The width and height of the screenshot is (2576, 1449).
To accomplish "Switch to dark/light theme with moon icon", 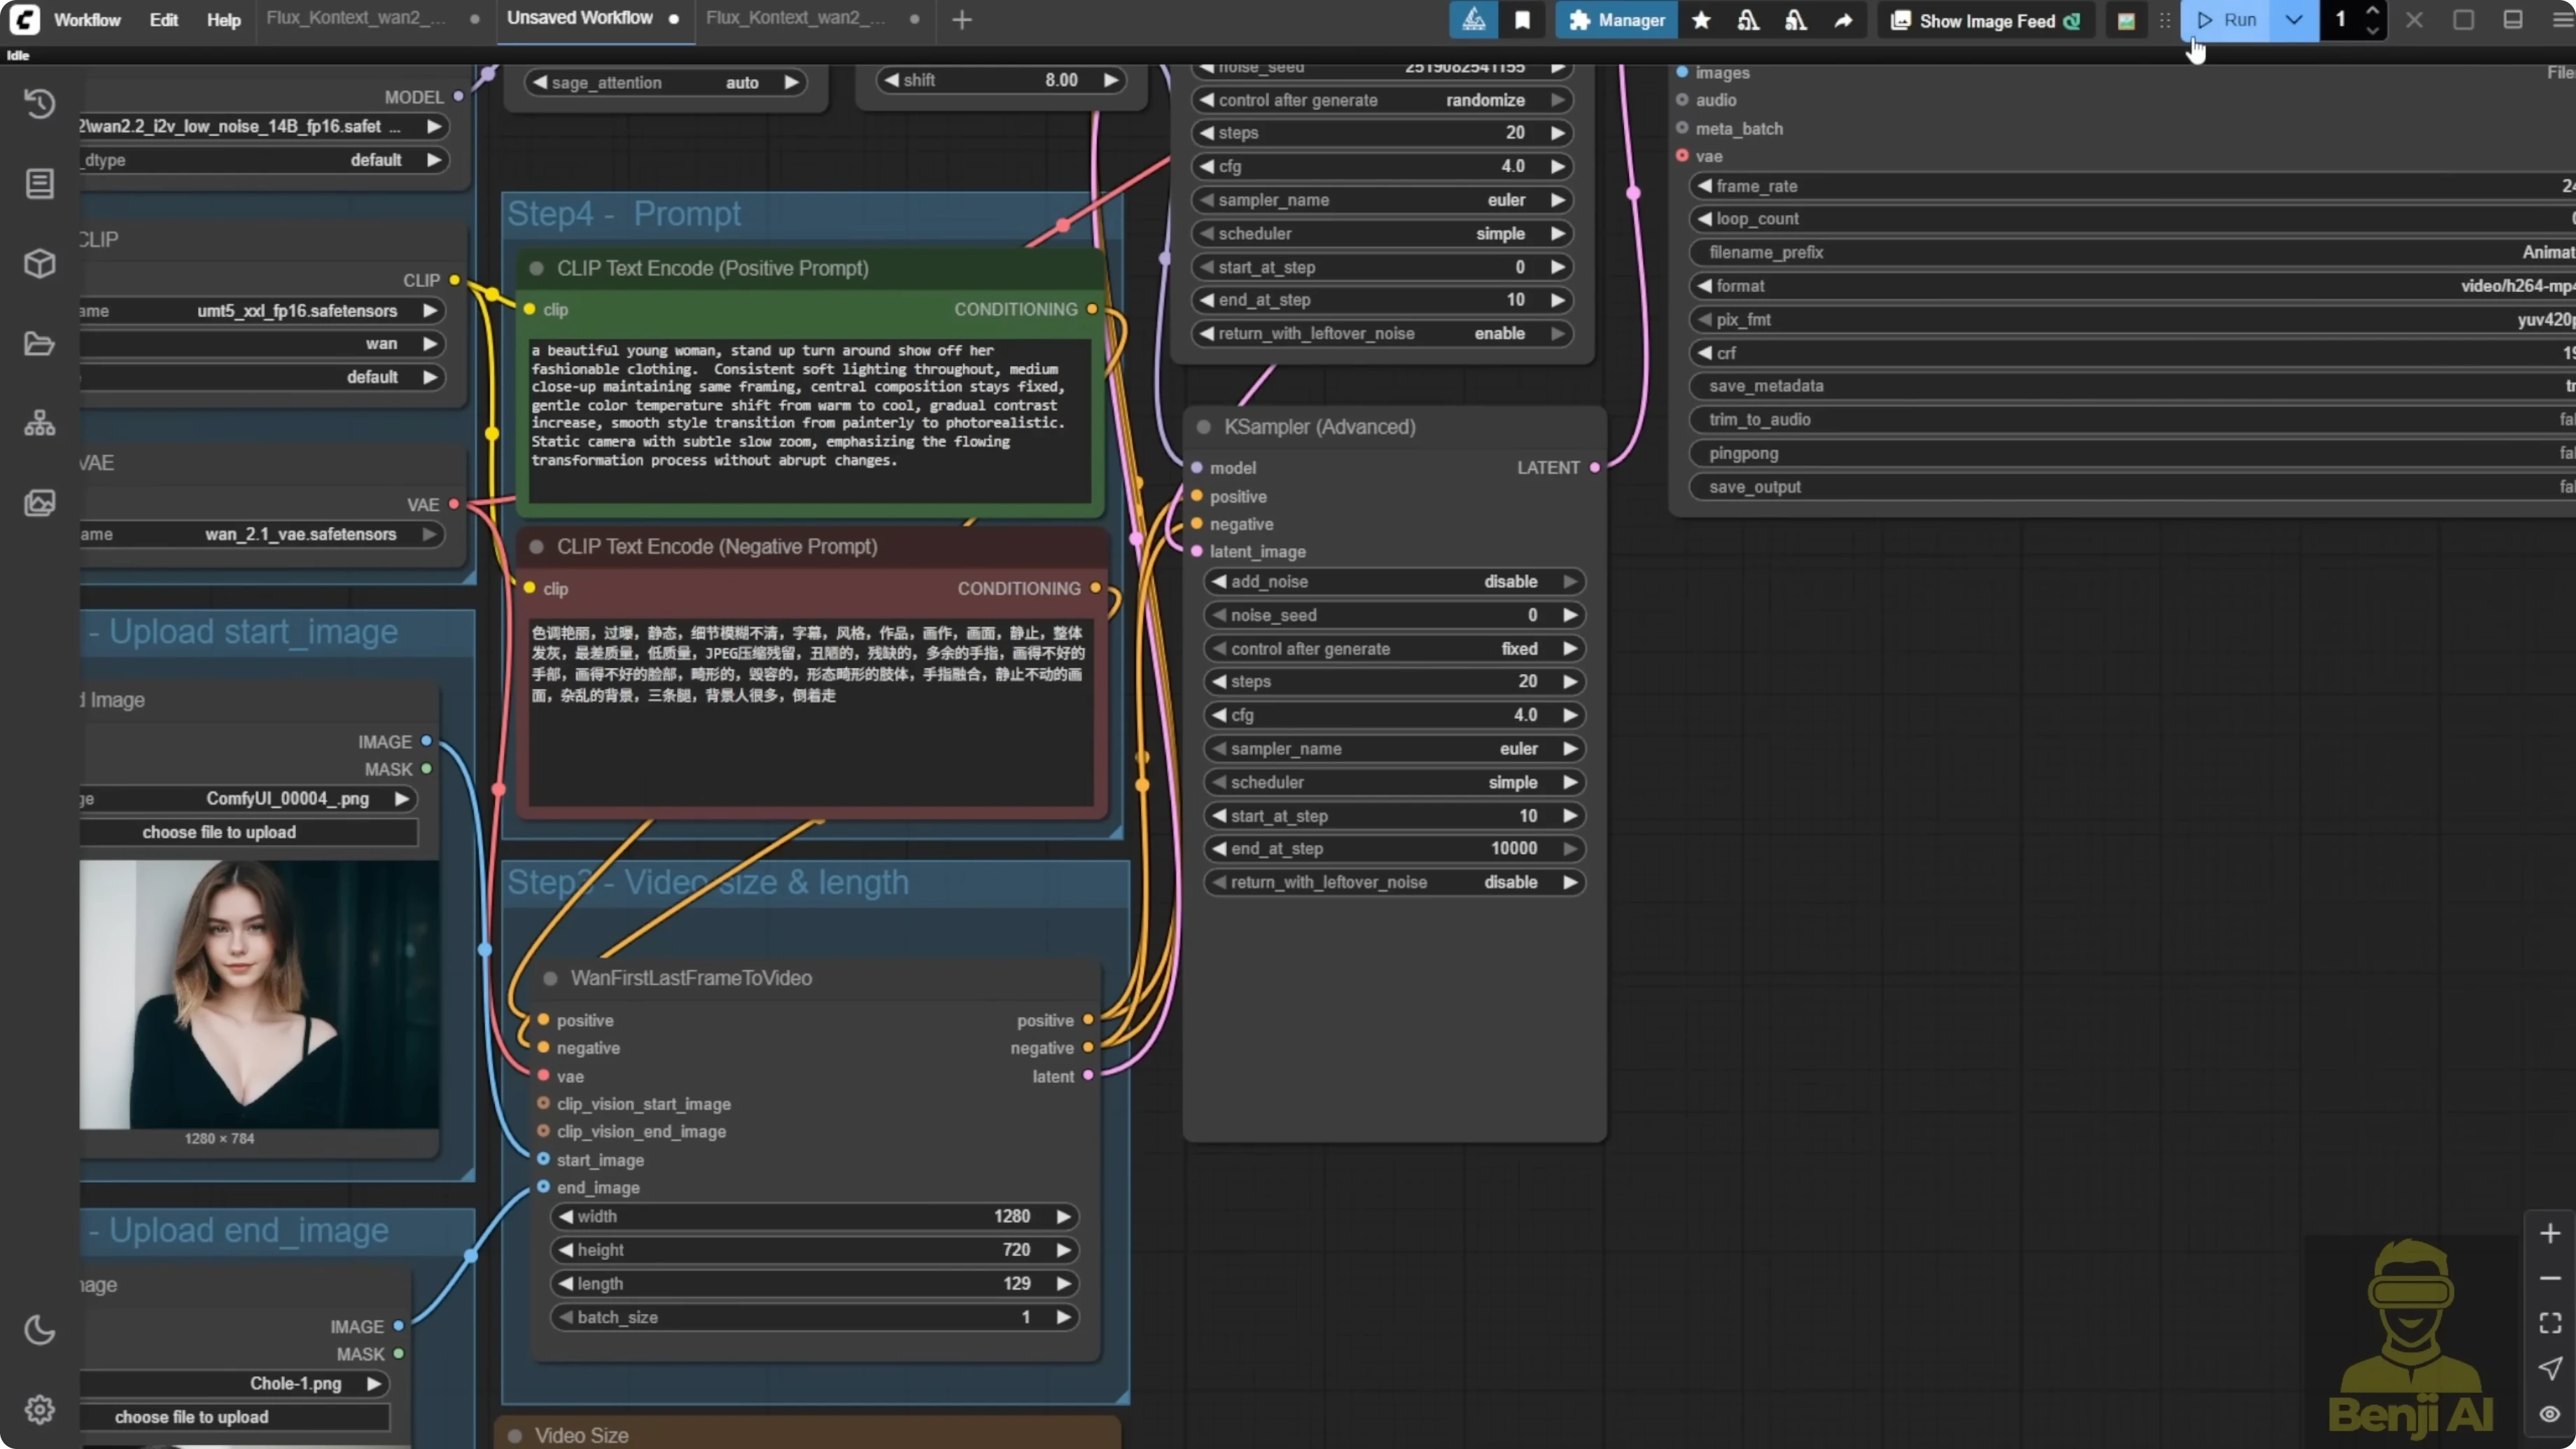I will pyautogui.click(x=40, y=1330).
